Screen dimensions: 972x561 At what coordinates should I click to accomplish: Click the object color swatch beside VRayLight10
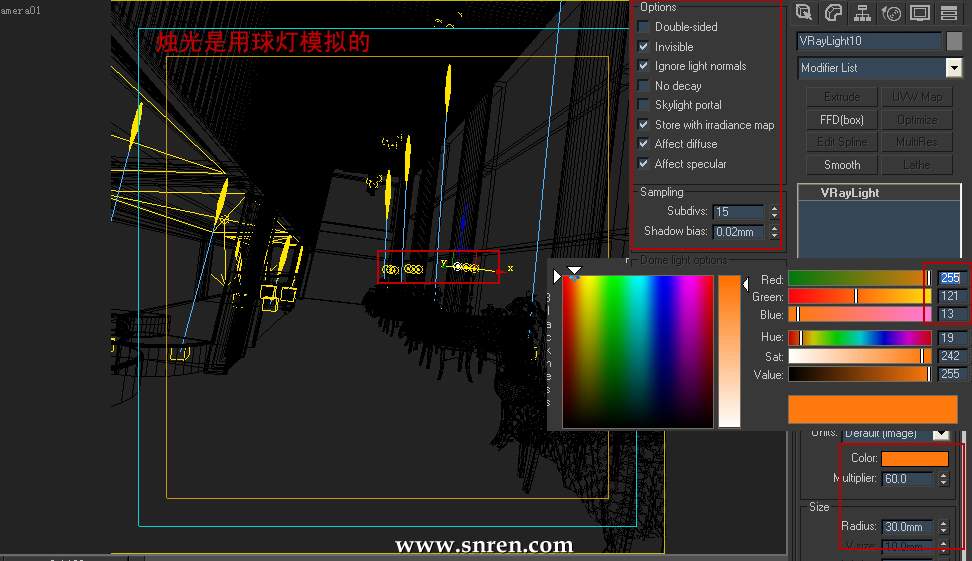coord(955,41)
